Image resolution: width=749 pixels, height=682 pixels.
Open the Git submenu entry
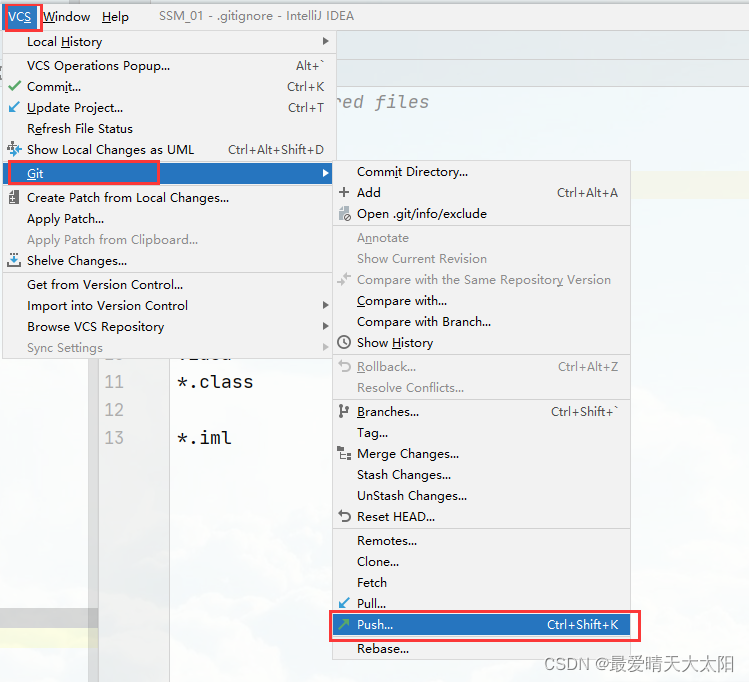coord(167,173)
